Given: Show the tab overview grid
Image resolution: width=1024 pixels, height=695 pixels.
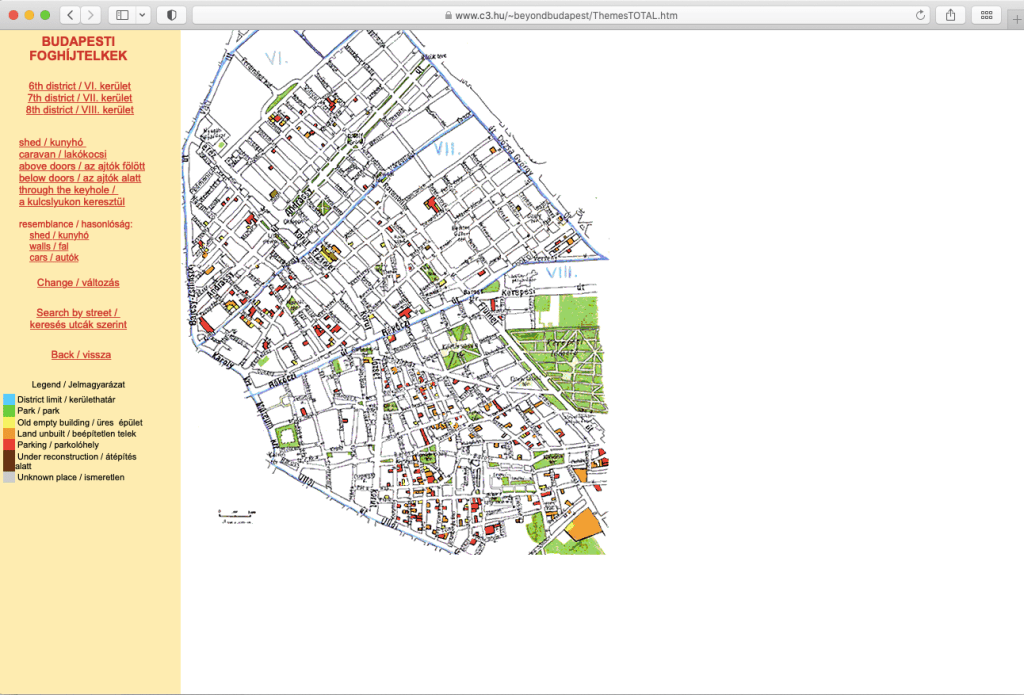Looking at the screenshot, I should coord(986,15).
